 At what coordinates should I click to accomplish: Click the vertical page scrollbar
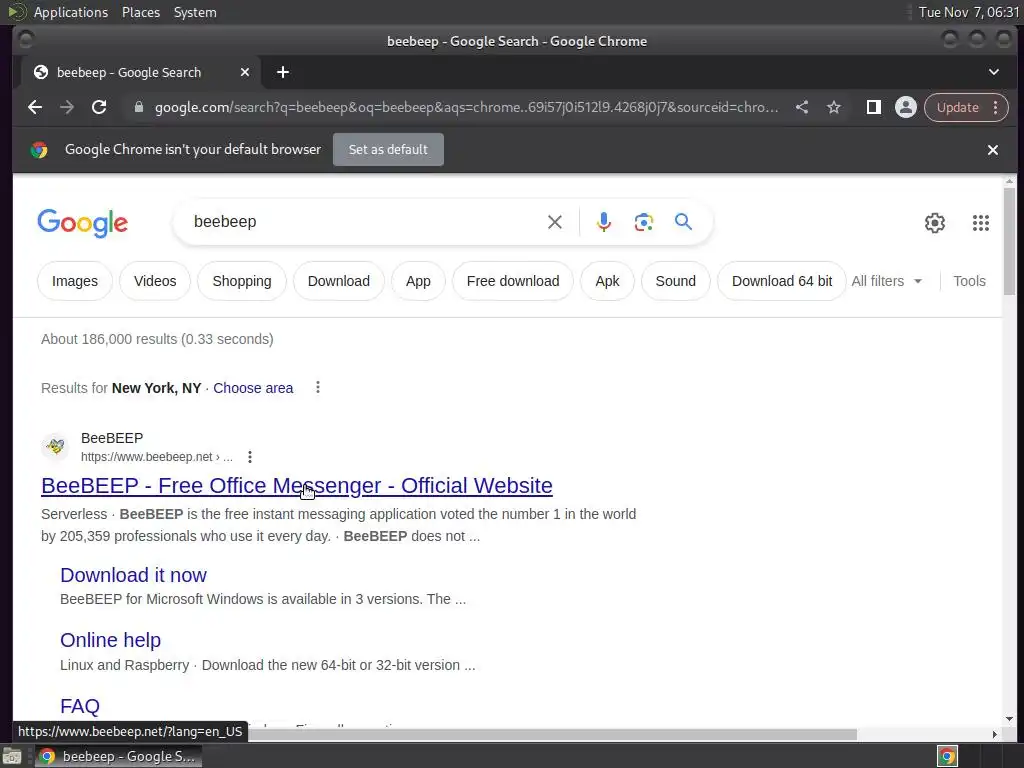click(x=1009, y=242)
